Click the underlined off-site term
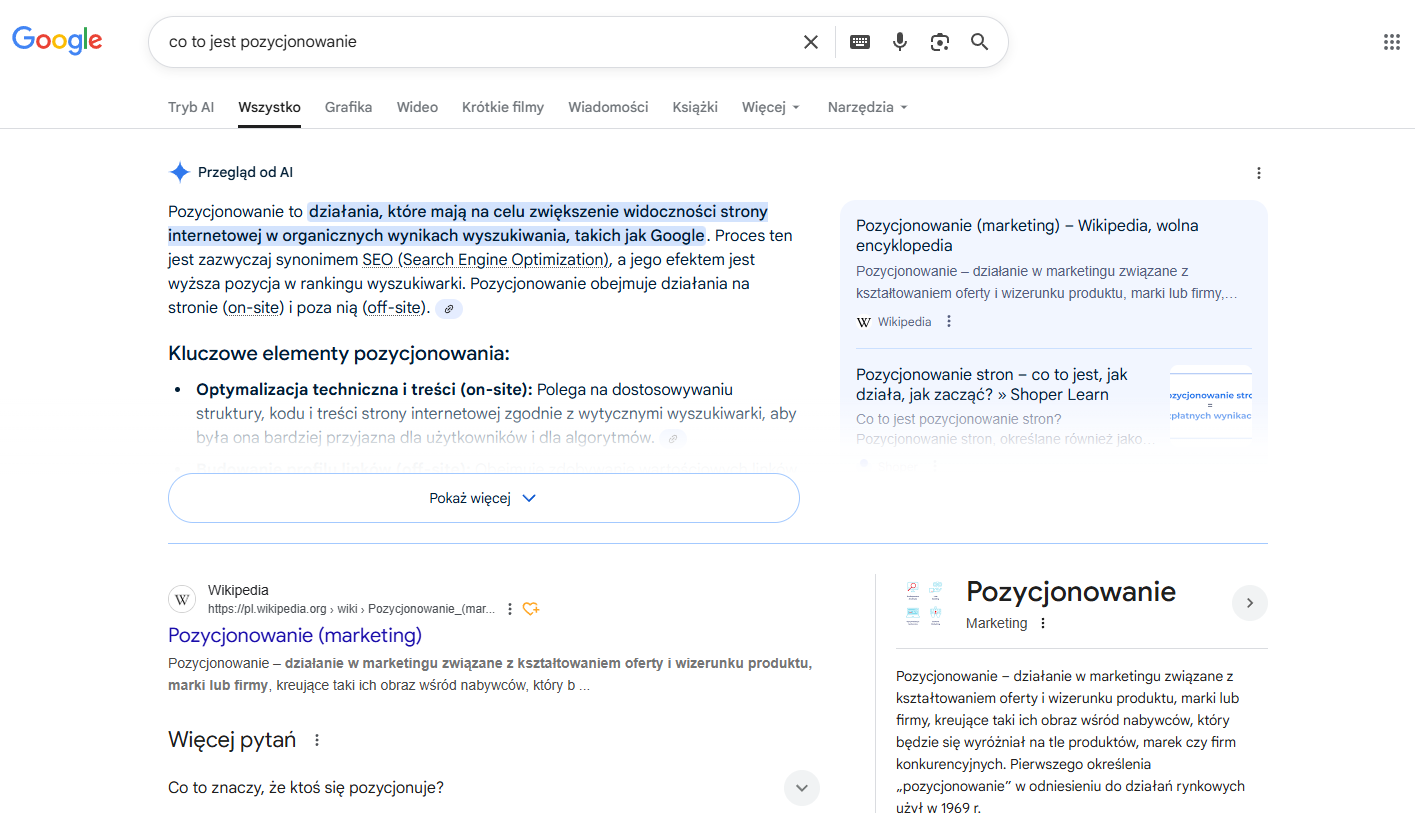Image resolution: width=1415 pixels, height=813 pixels. (394, 308)
